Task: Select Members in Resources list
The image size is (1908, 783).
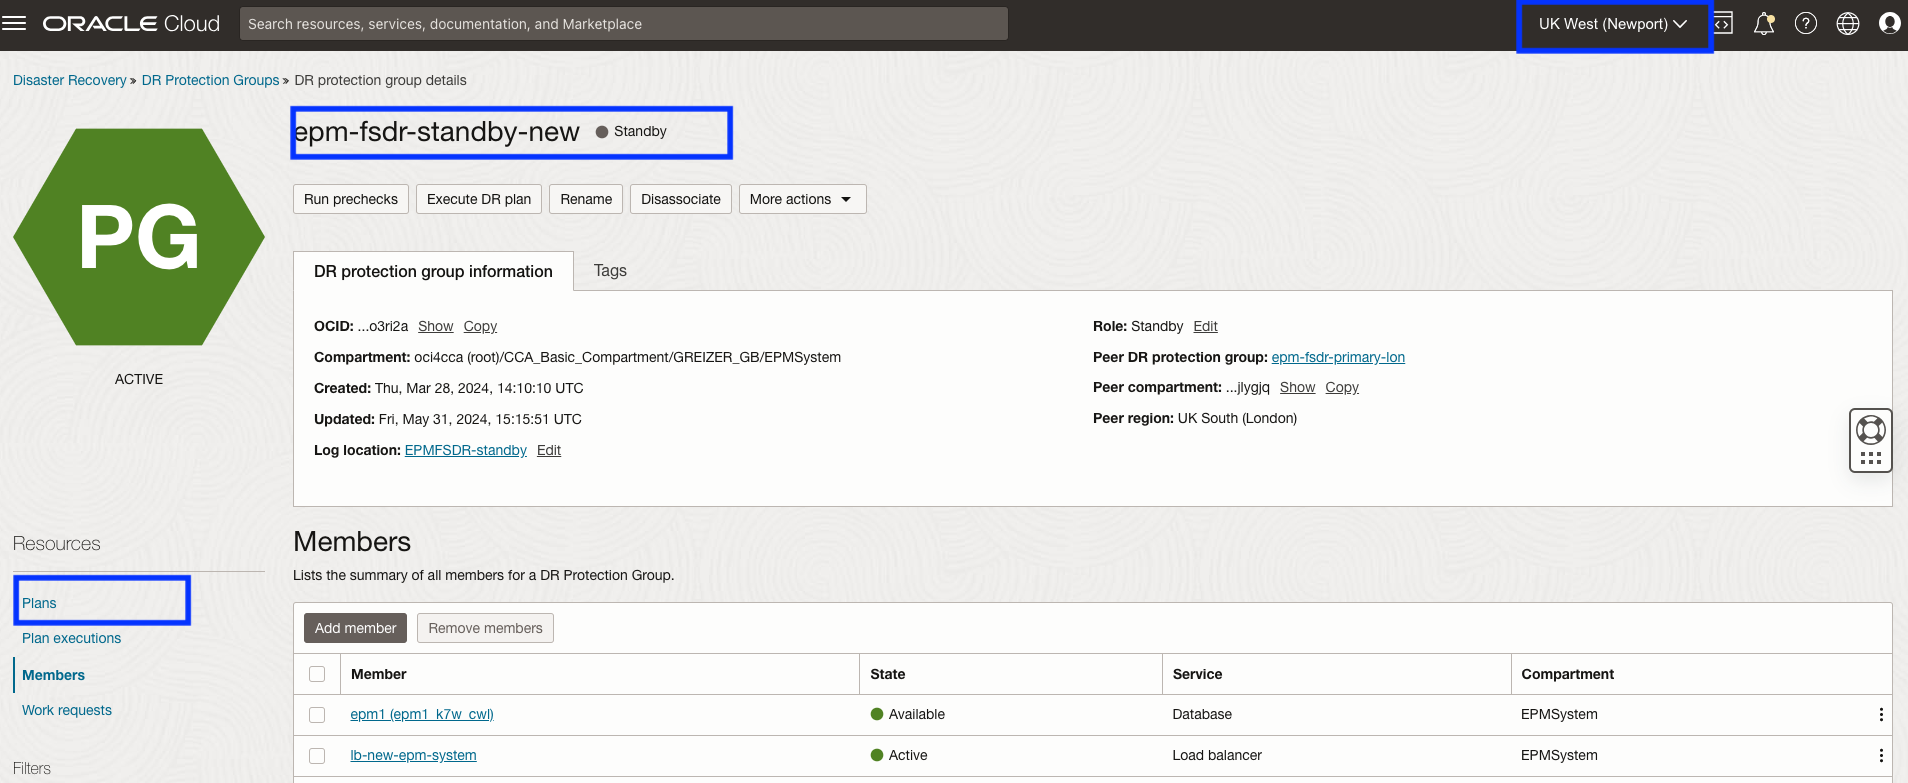Action: tap(53, 675)
